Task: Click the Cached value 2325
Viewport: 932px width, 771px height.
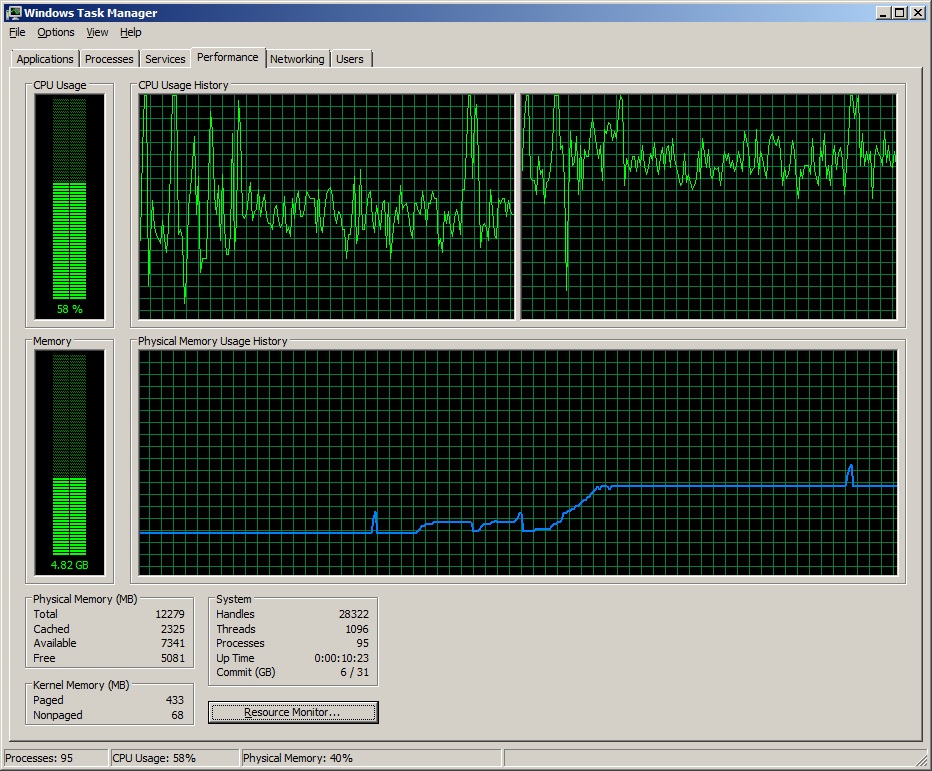Action: click(172, 629)
